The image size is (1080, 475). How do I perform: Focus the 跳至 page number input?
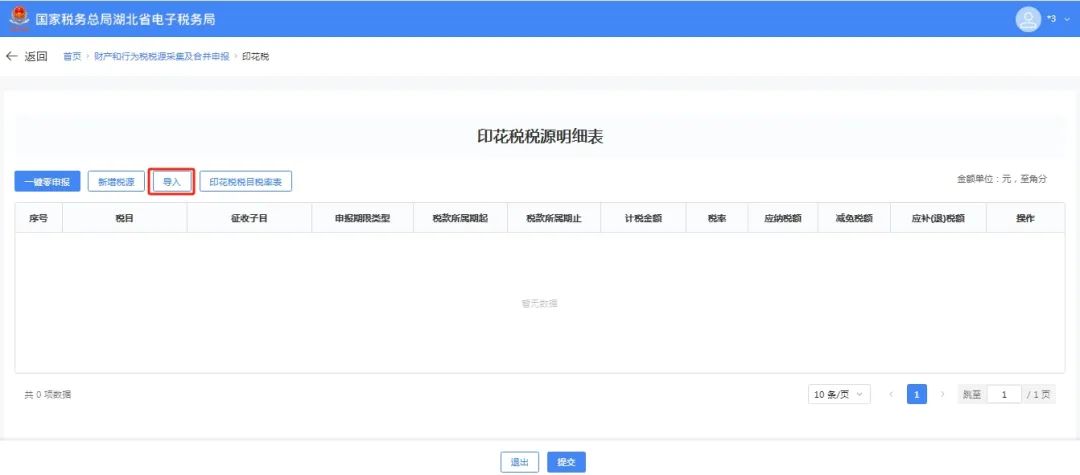1004,394
